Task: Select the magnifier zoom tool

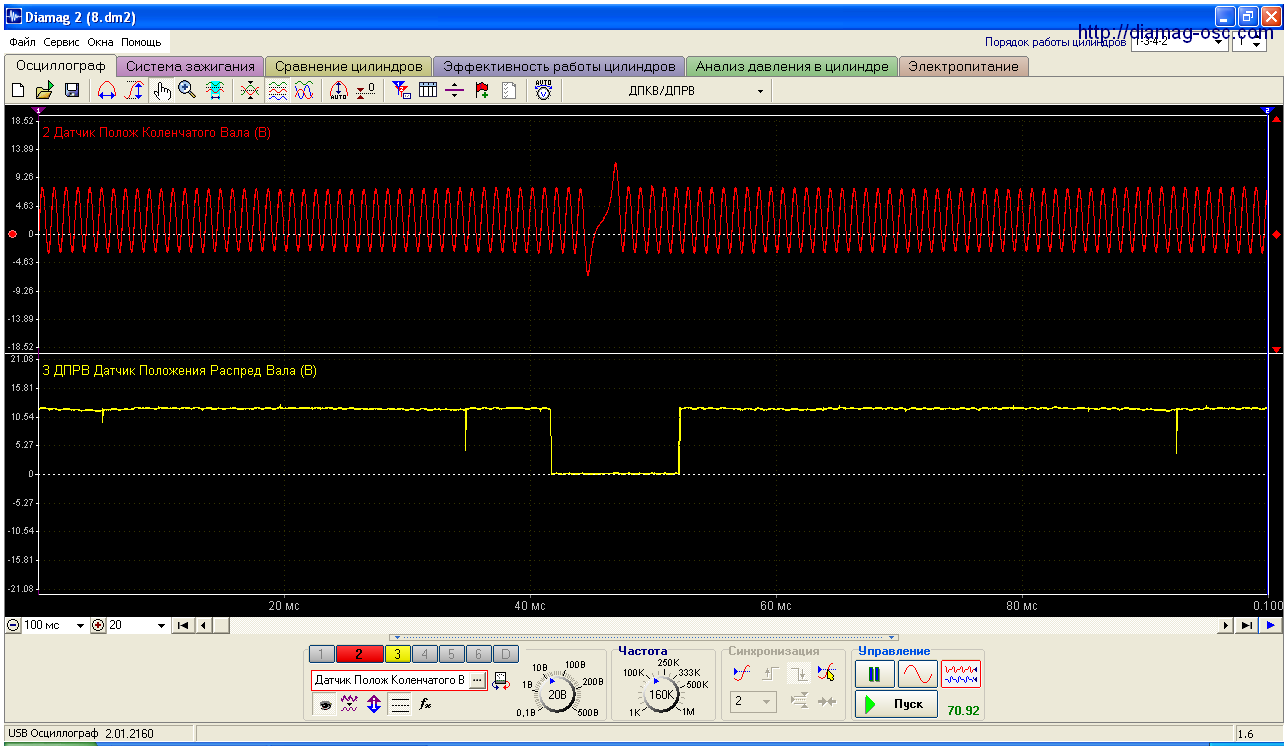Action: click(187, 90)
